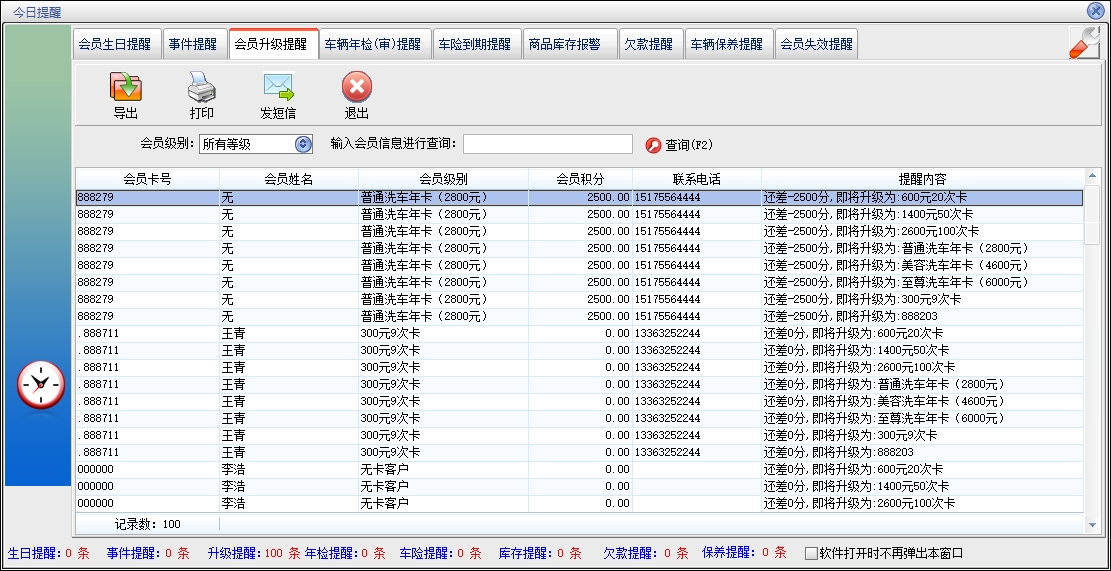1111x571 pixels.
Task: Click the 提醒内容 column header
Action: [922, 179]
